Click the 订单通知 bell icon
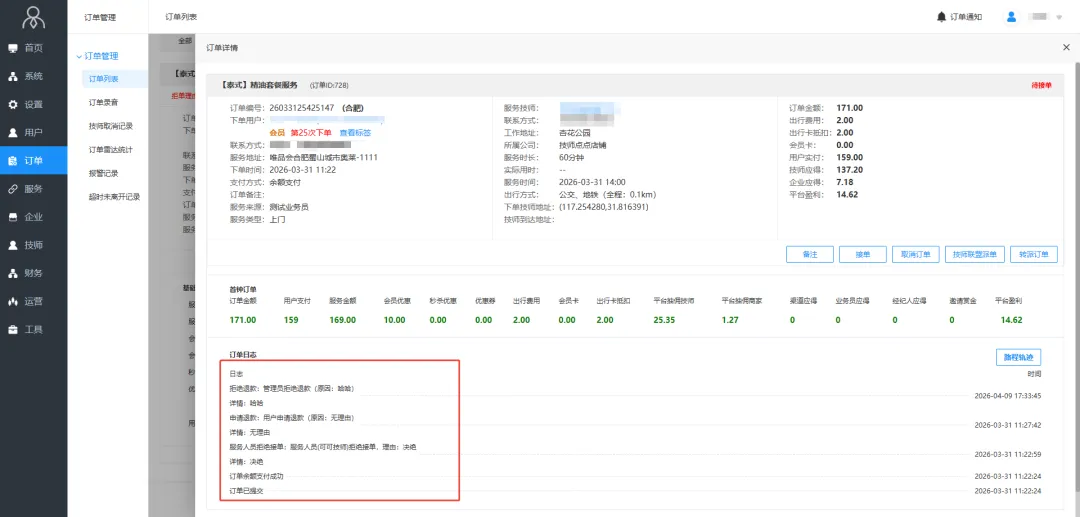The height and width of the screenshot is (517, 1080). (941, 17)
